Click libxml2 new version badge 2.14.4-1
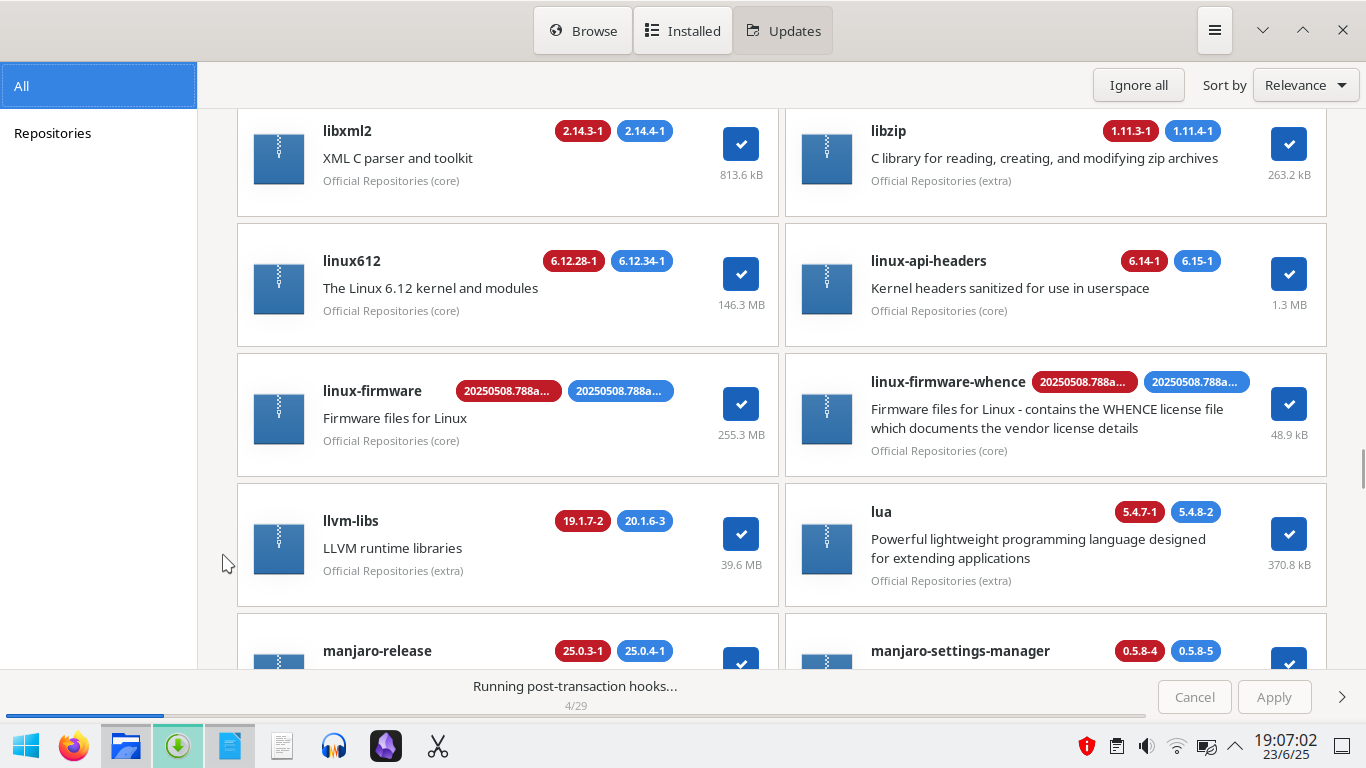Image resolution: width=1366 pixels, height=768 pixels. click(645, 131)
